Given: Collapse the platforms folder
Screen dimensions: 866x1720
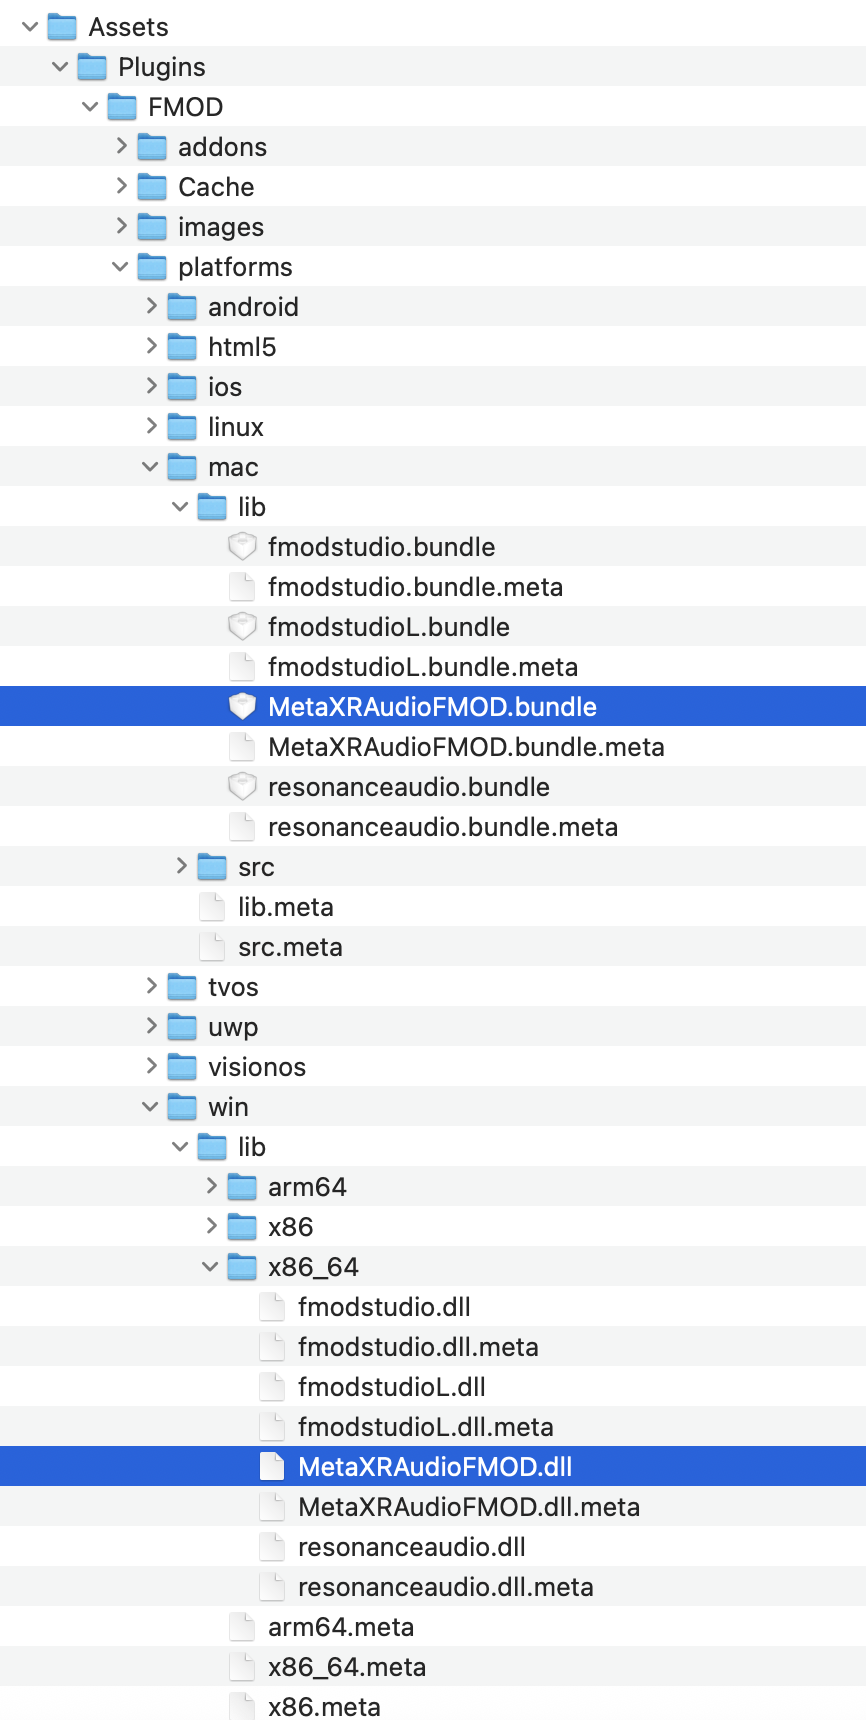Looking at the screenshot, I should (120, 266).
